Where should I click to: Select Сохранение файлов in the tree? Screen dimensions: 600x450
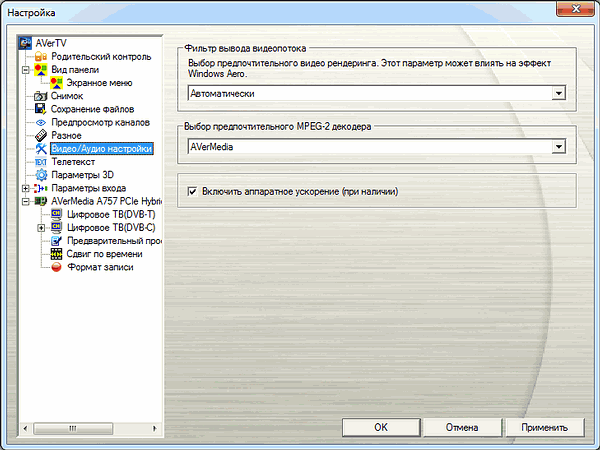93,109
